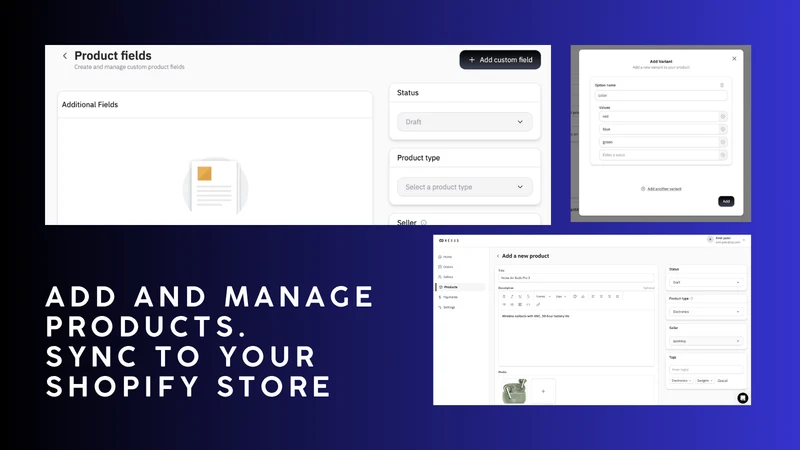The height and width of the screenshot is (450, 800).
Task: Open the chat widget icon
Action: coord(743,398)
